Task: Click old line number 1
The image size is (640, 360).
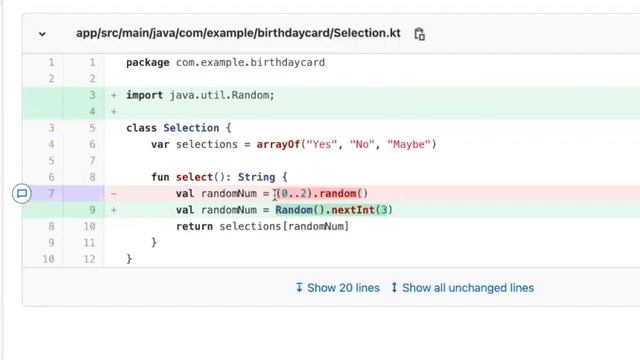Action: (x=51, y=62)
